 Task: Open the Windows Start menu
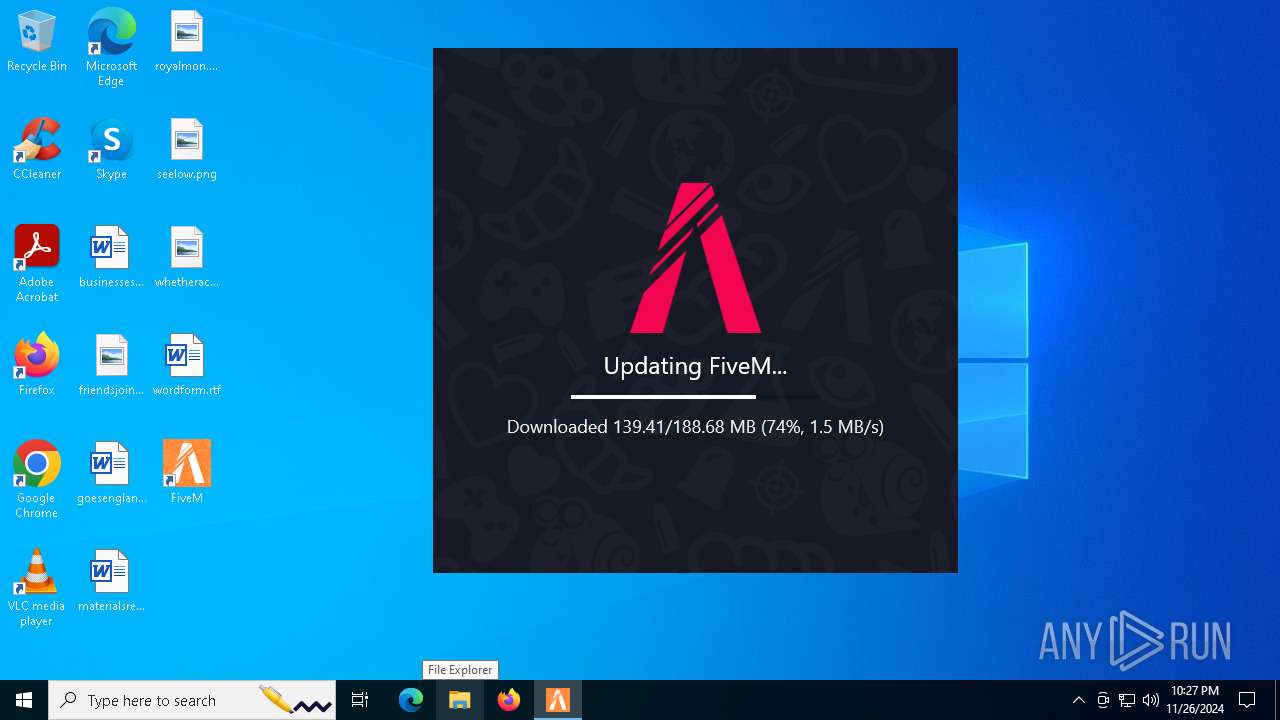pos(24,700)
